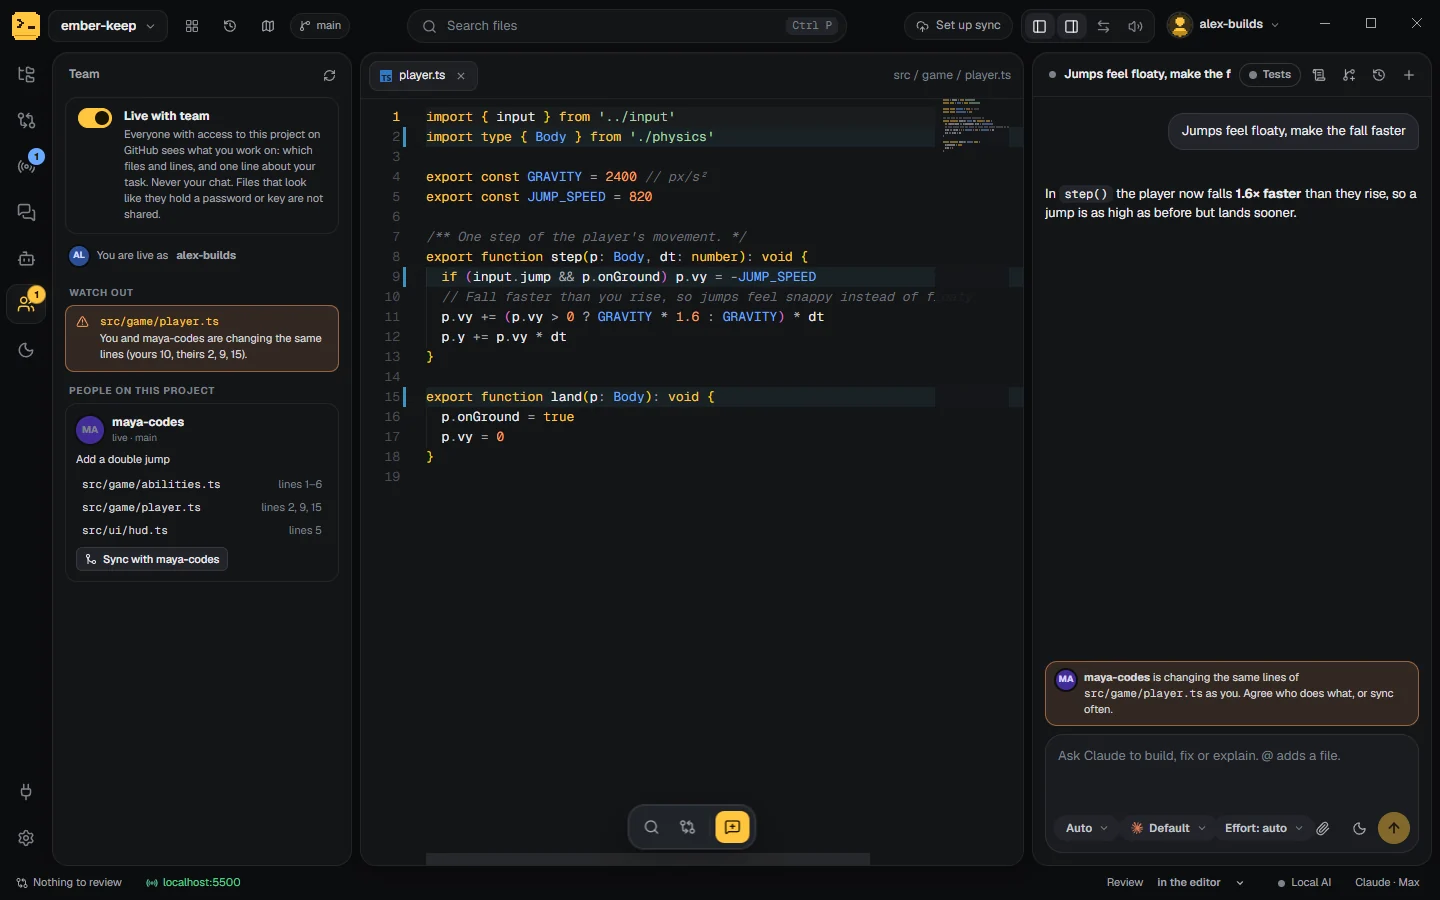
Task: Click Sync with maya-codes button
Action: click(x=152, y=559)
